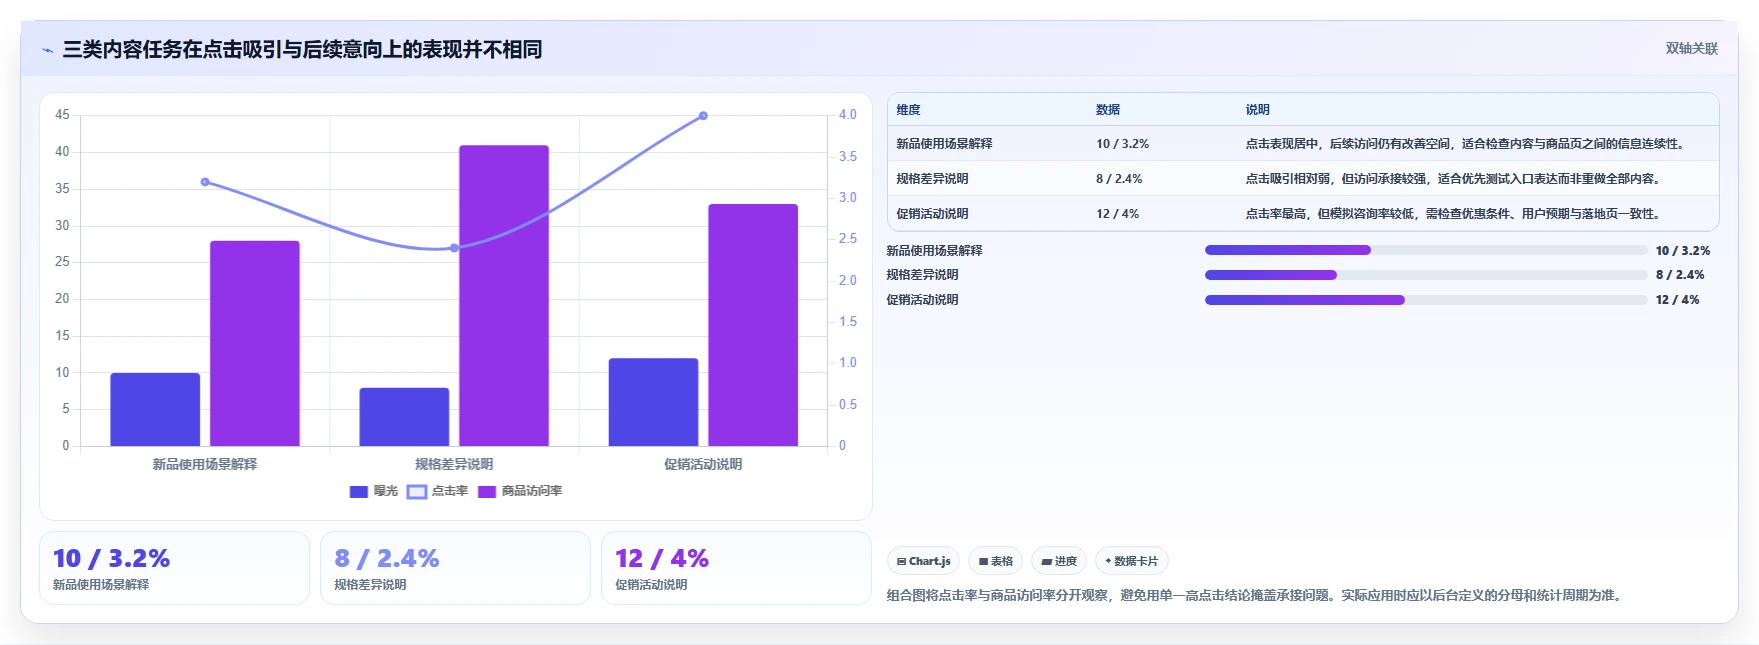Image resolution: width=1759 pixels, height=645 pixels.
Task: Click the 双轴关联 badge in the header
Action: (1691, 49)
